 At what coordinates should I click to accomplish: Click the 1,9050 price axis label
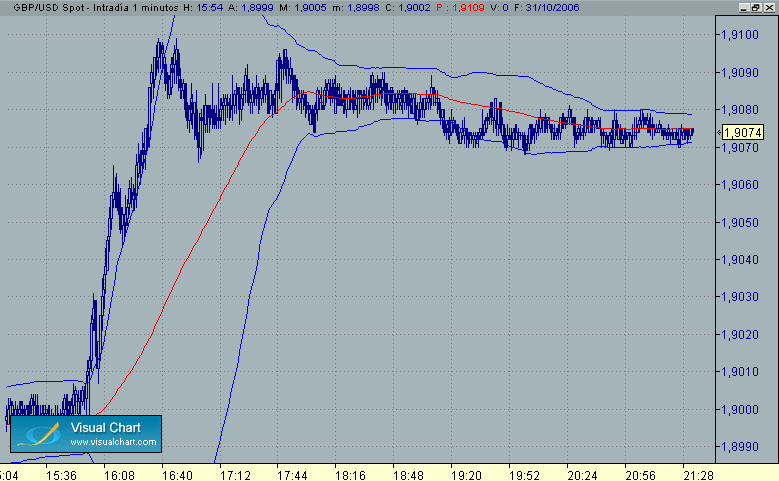(x=740, y=223)
